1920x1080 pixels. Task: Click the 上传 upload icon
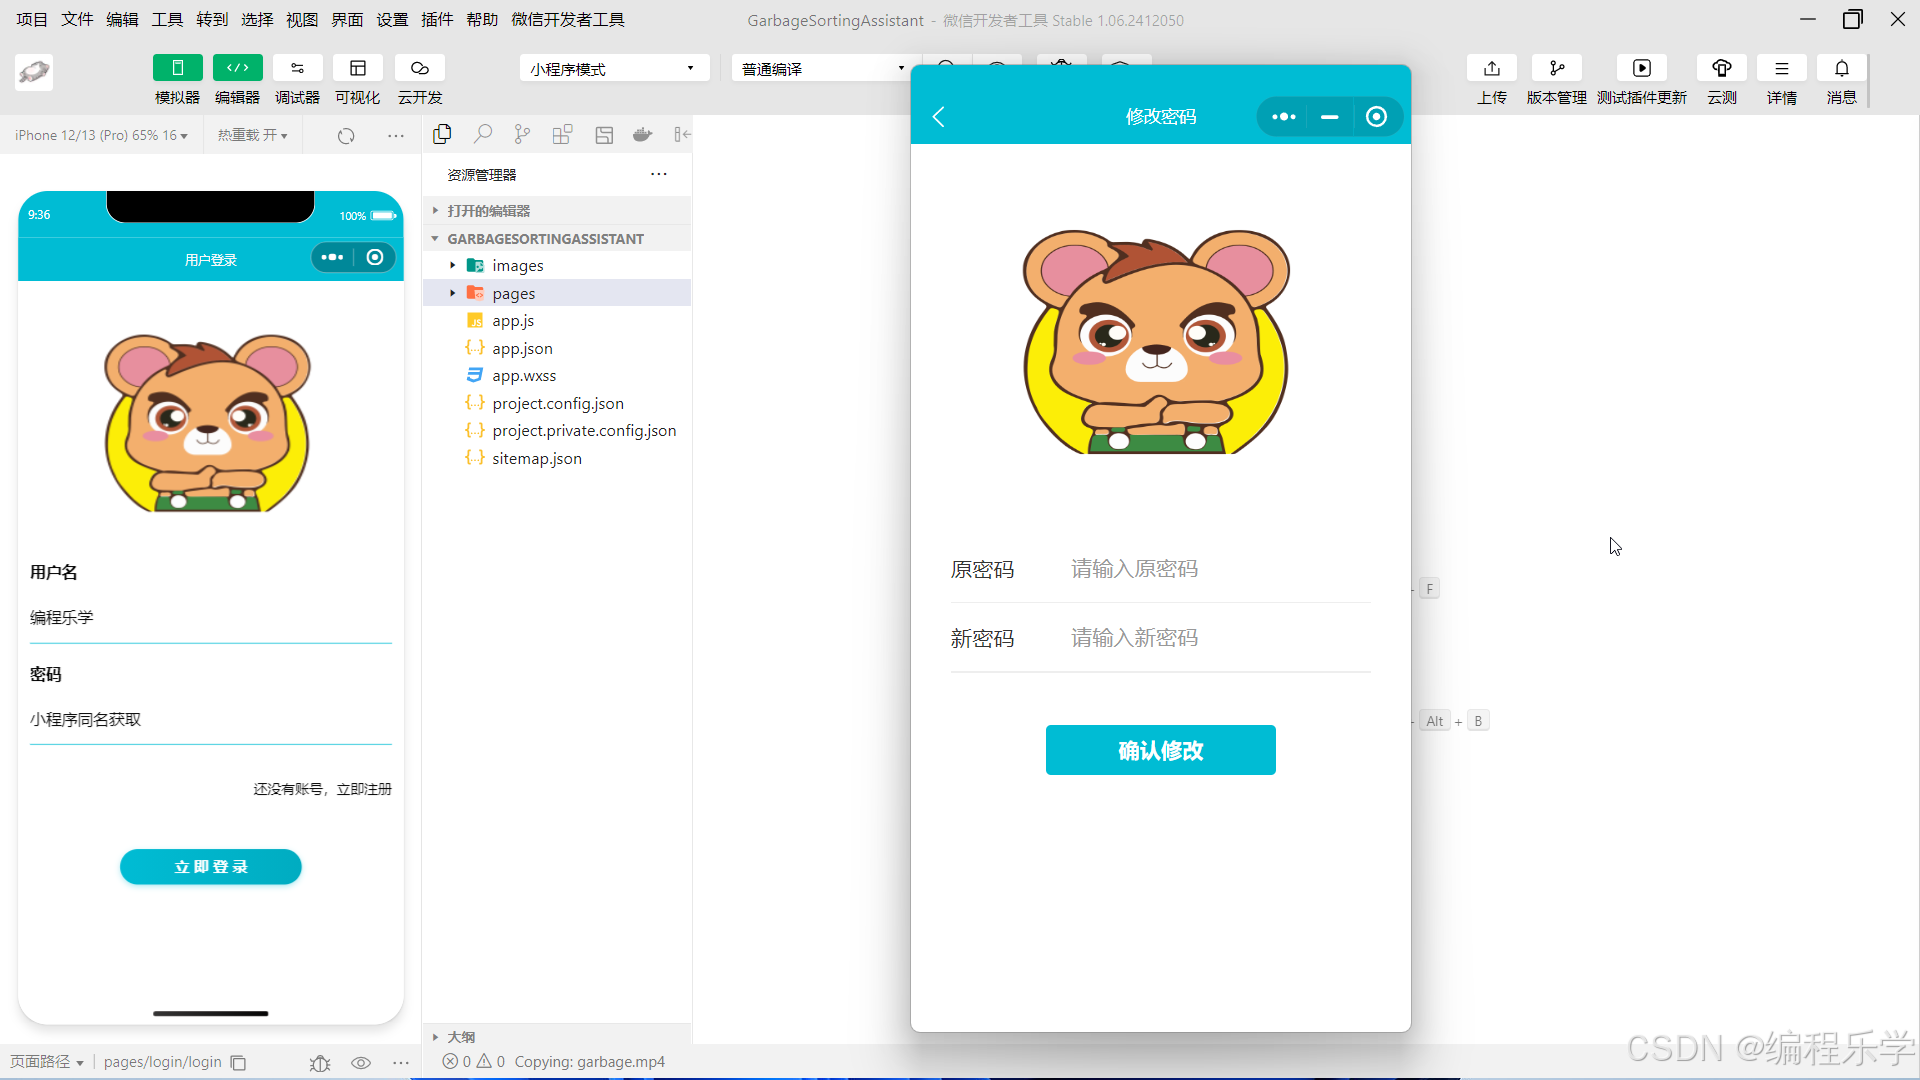[x=1491, y=68]
